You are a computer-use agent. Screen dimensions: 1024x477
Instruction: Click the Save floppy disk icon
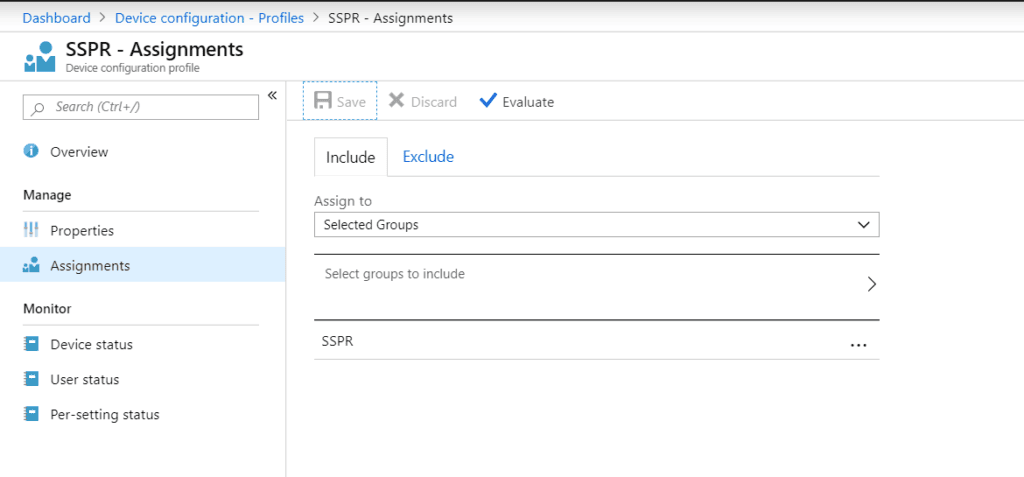(323, 101)
